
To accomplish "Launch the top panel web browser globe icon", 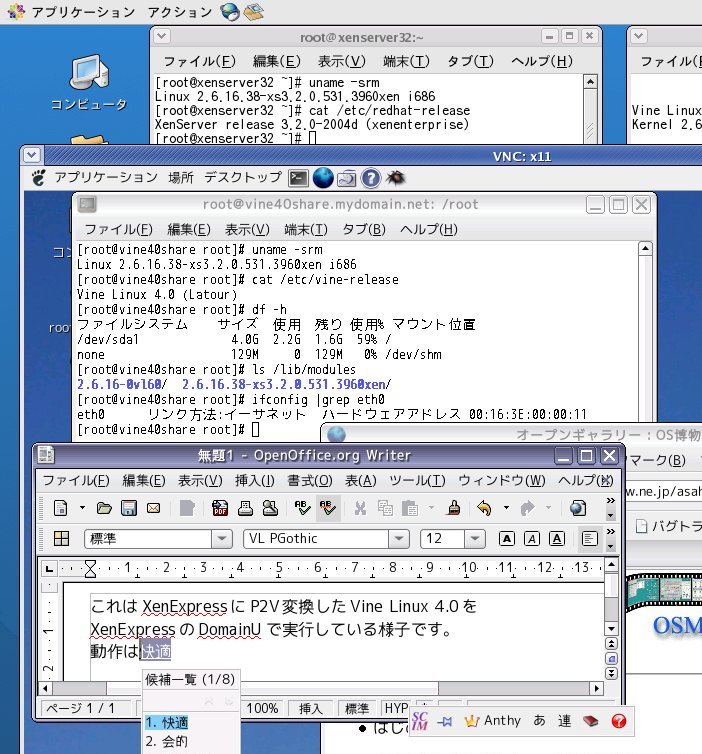I will (230, 12).
